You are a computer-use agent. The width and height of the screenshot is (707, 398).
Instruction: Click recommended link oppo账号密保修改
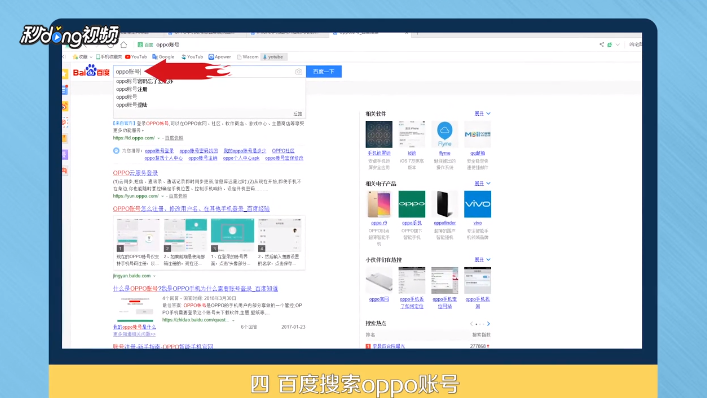tap(284, 158)
